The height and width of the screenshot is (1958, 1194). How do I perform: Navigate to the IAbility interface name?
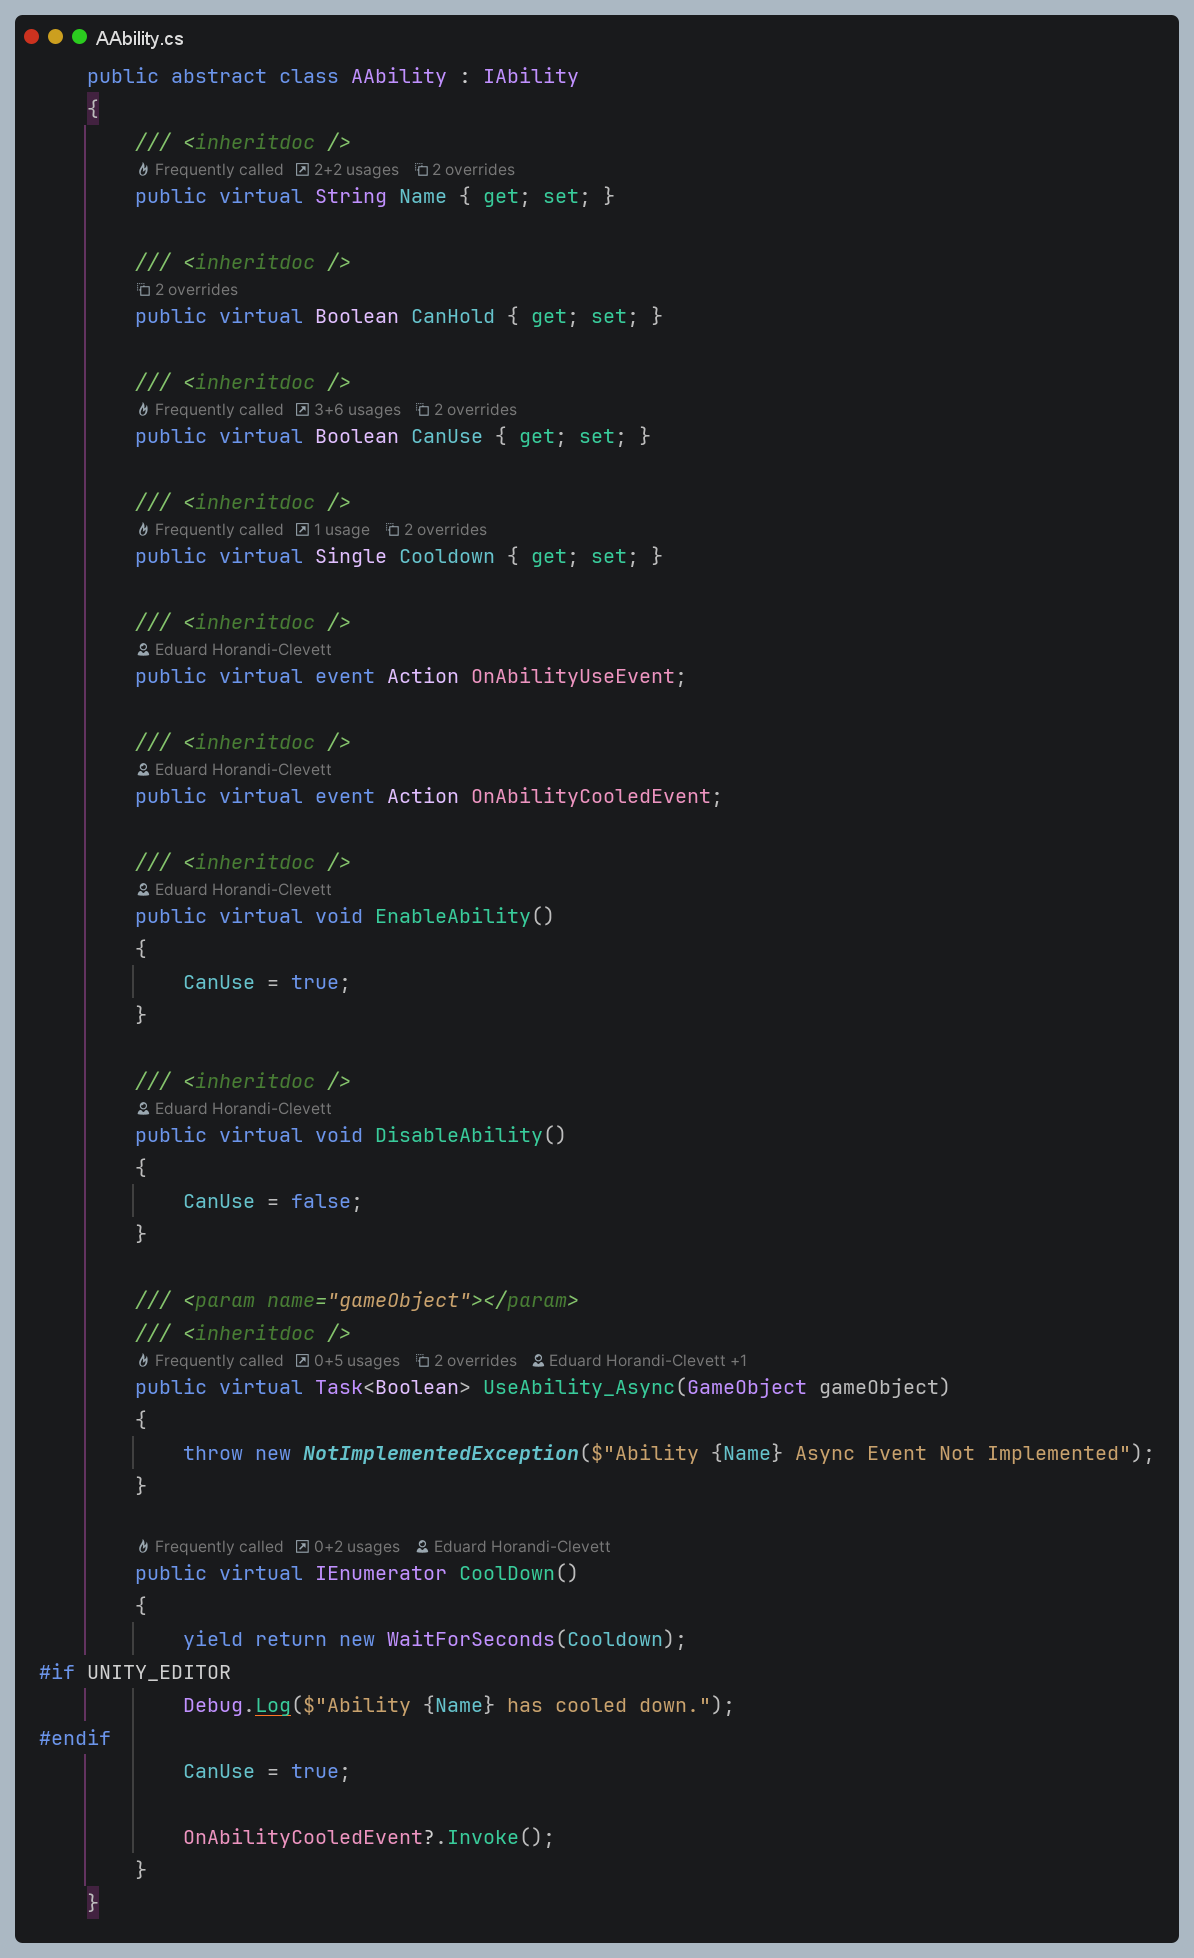click(x=530, y=76)
